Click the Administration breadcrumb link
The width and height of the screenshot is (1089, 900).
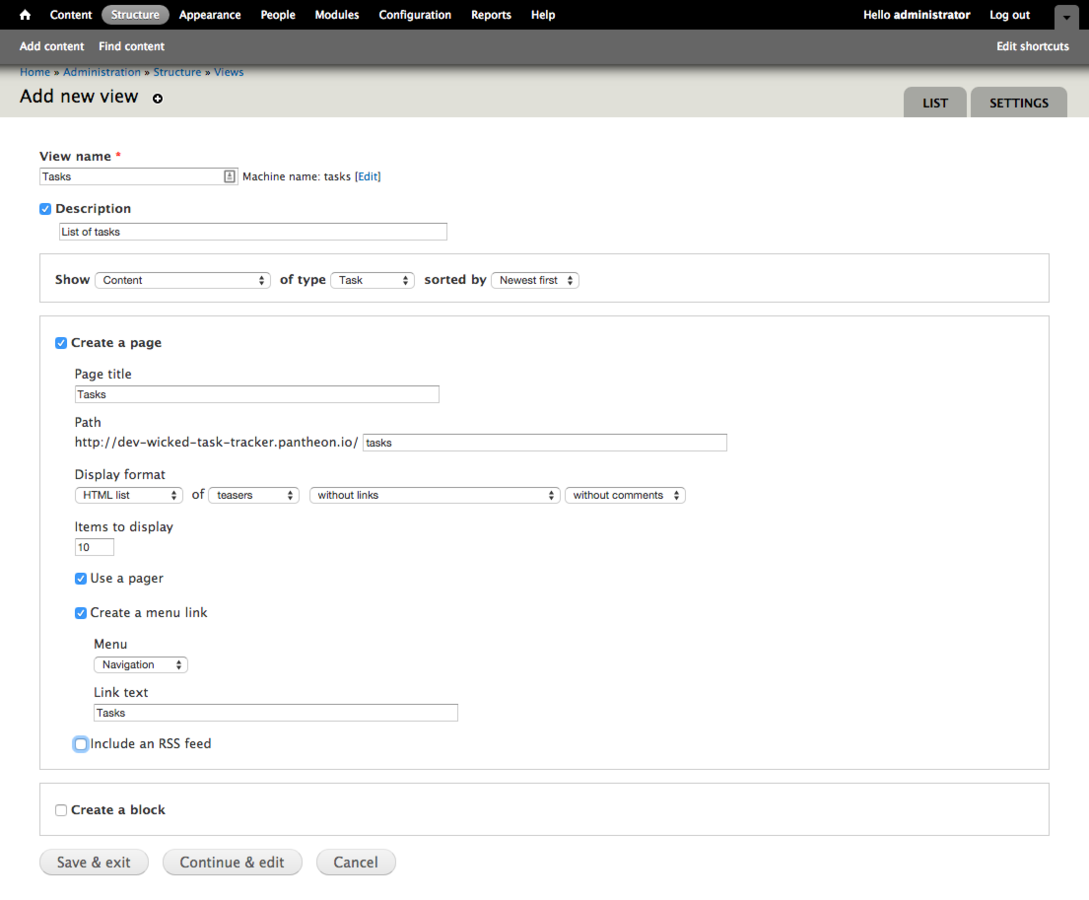pos(101,72)
